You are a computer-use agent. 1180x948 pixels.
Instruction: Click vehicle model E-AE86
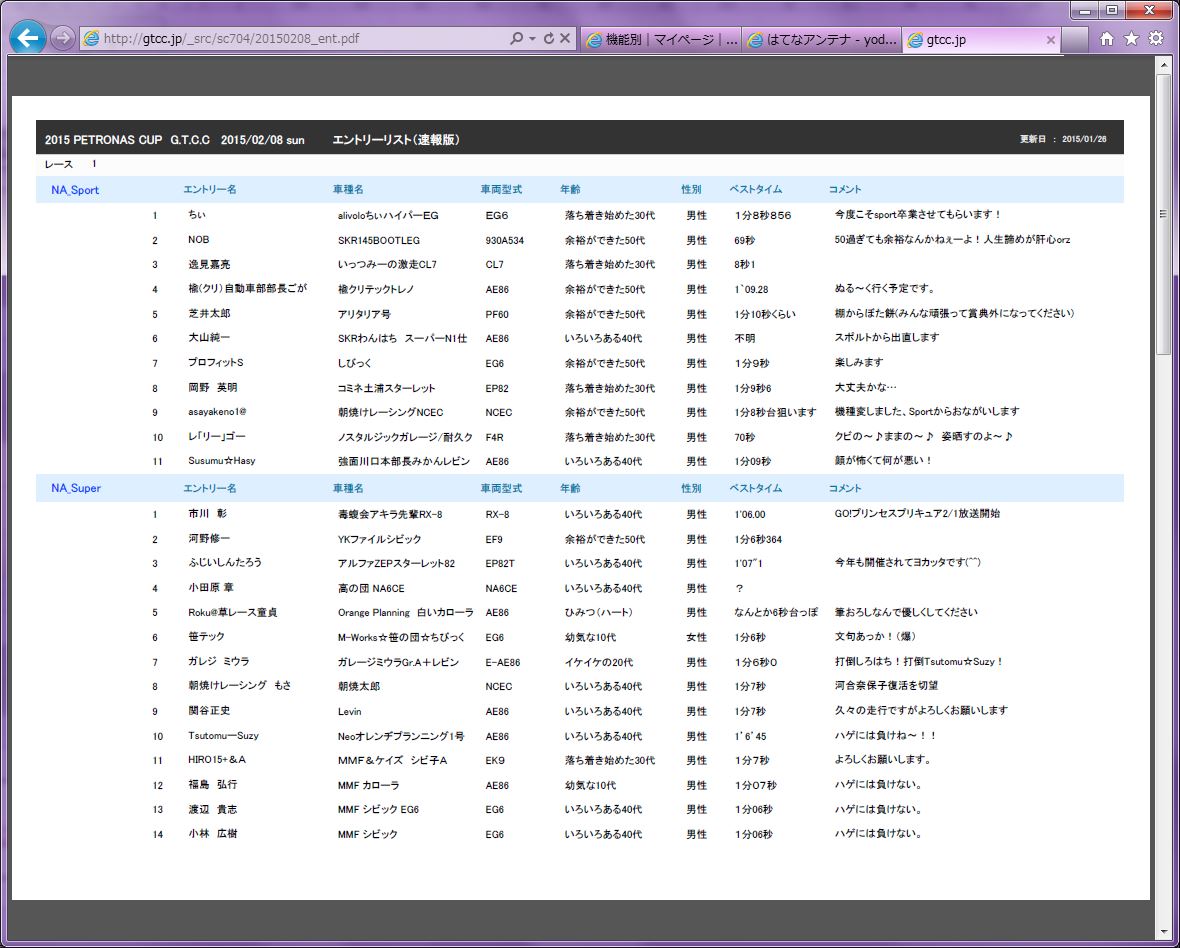click(503, 663)
